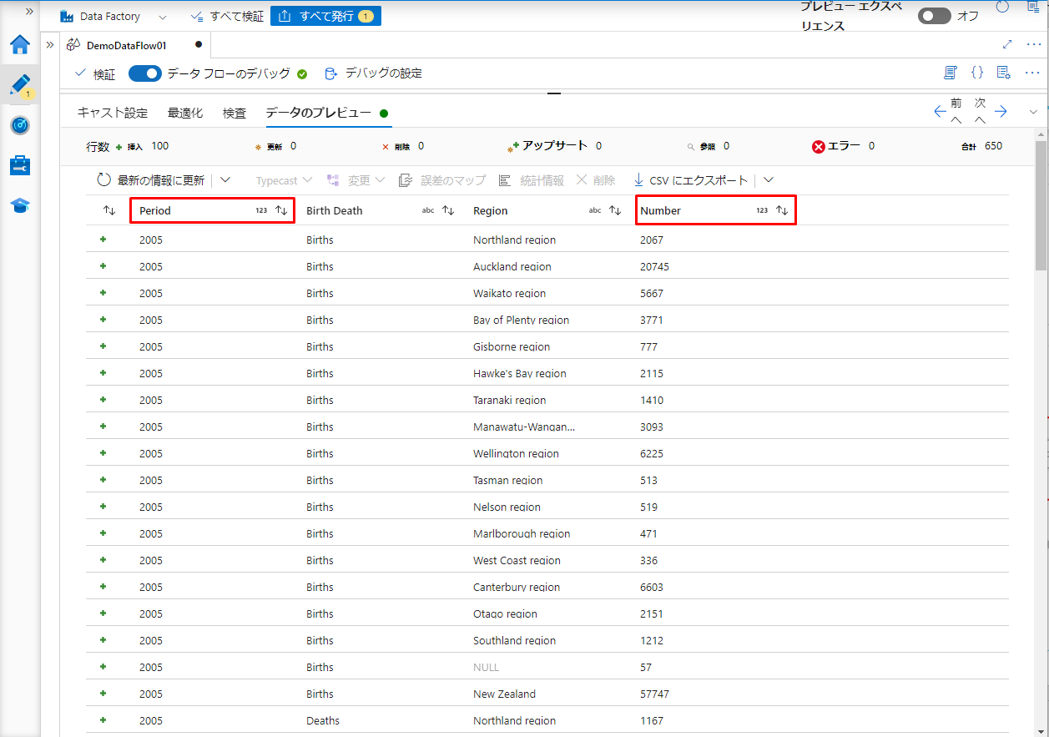Click the previous arrow icon
Viewport: 1049px width, 737px height.
940,111
